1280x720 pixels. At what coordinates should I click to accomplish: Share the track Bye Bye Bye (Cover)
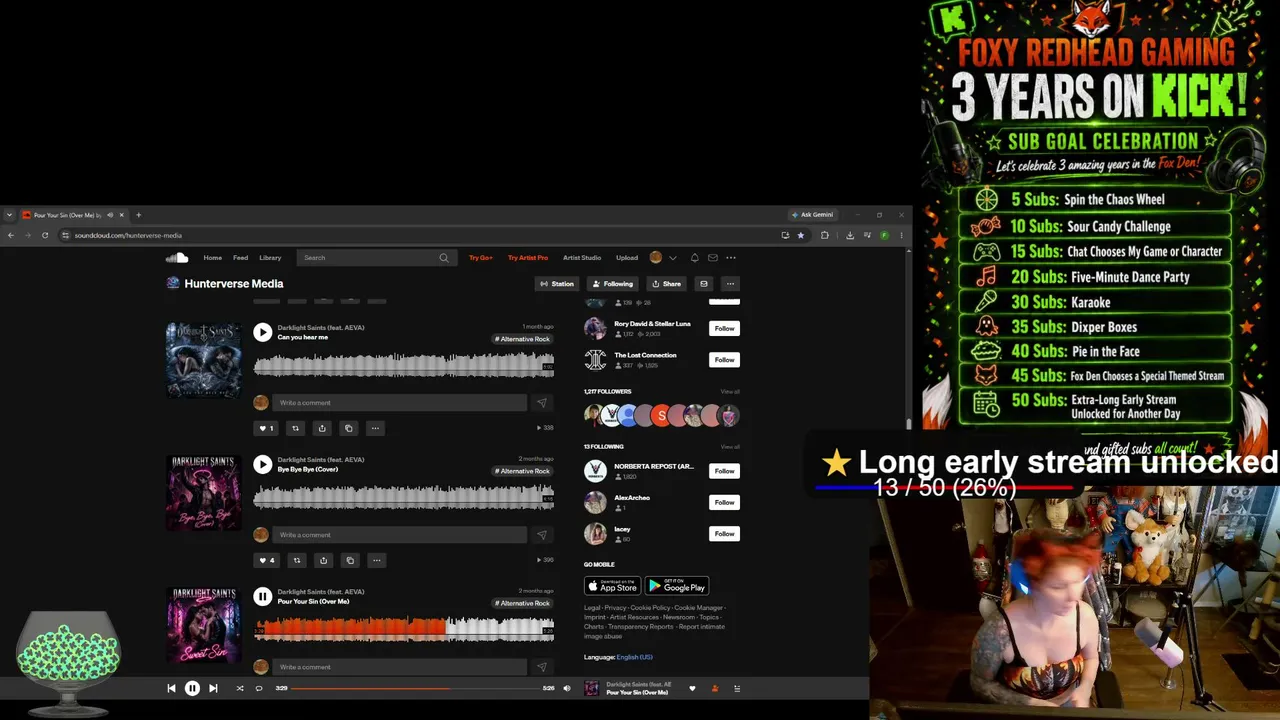click(x=323, y=560)
